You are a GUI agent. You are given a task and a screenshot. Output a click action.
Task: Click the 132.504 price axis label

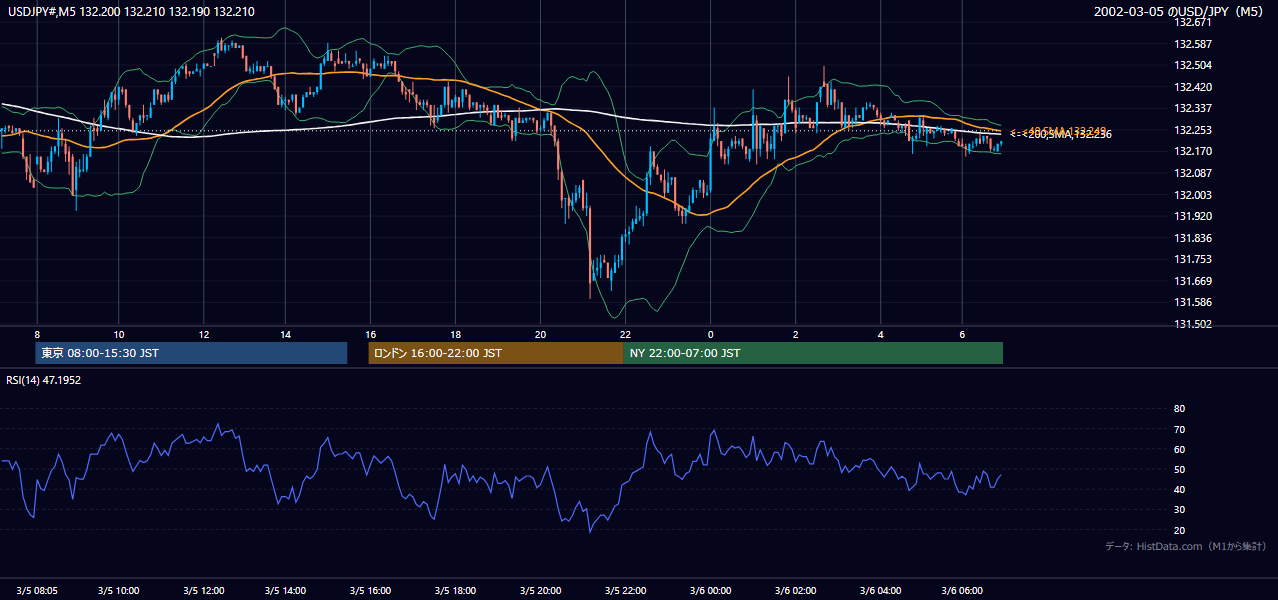1193,66
